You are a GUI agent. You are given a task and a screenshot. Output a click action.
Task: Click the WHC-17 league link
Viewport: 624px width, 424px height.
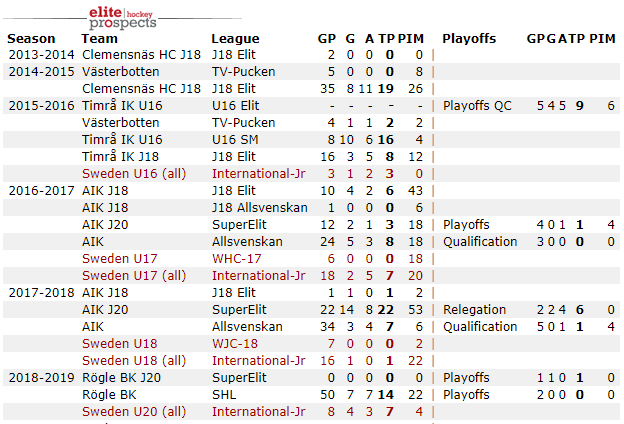pyautogui.click(x=236, y=258)
